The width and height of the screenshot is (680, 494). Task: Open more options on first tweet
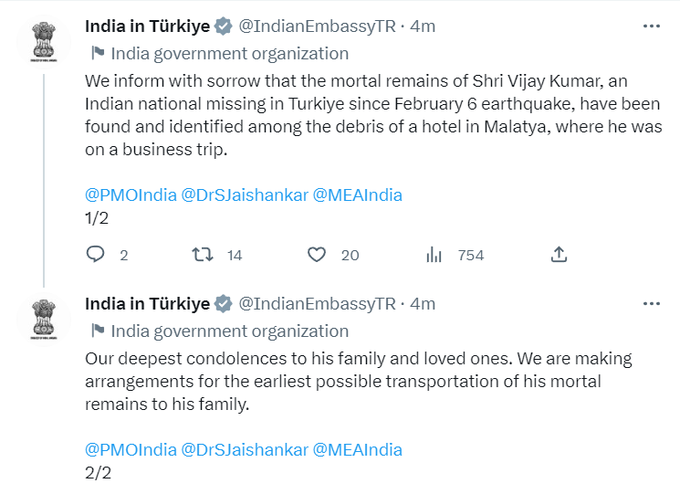click(651, 26)
